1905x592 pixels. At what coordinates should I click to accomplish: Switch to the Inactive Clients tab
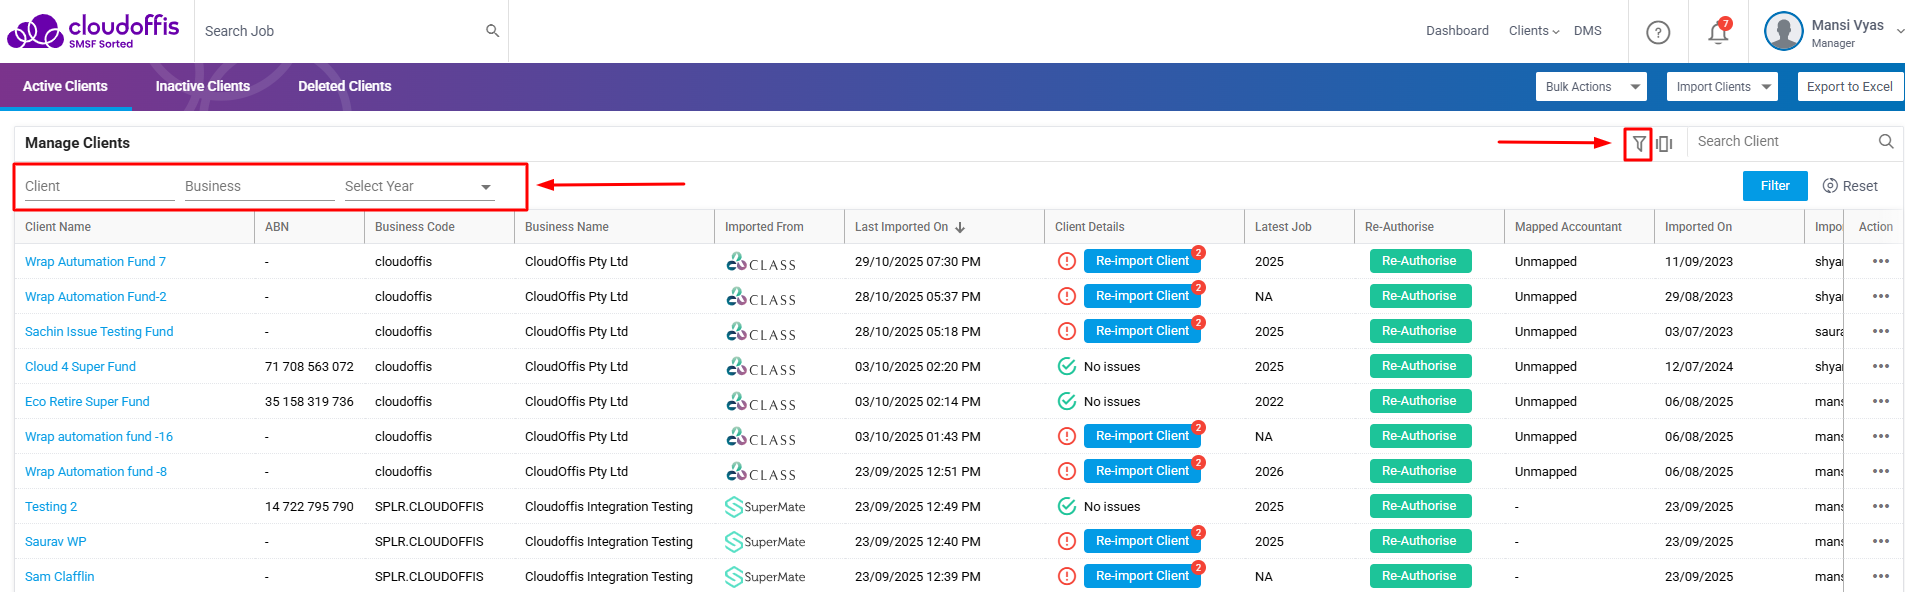point(202,87)
